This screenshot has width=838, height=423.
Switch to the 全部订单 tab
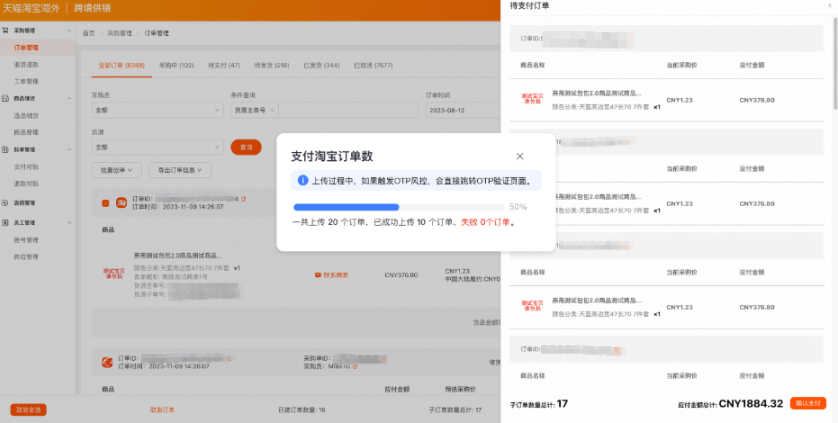[x=121, y=65]
